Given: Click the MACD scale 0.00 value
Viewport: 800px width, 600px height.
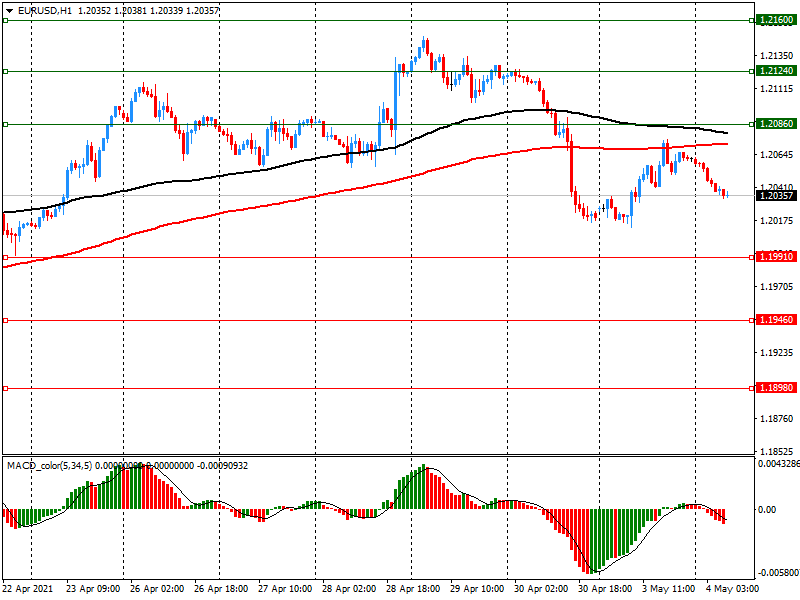Looking at the screenshot, I should coord(767,510).
